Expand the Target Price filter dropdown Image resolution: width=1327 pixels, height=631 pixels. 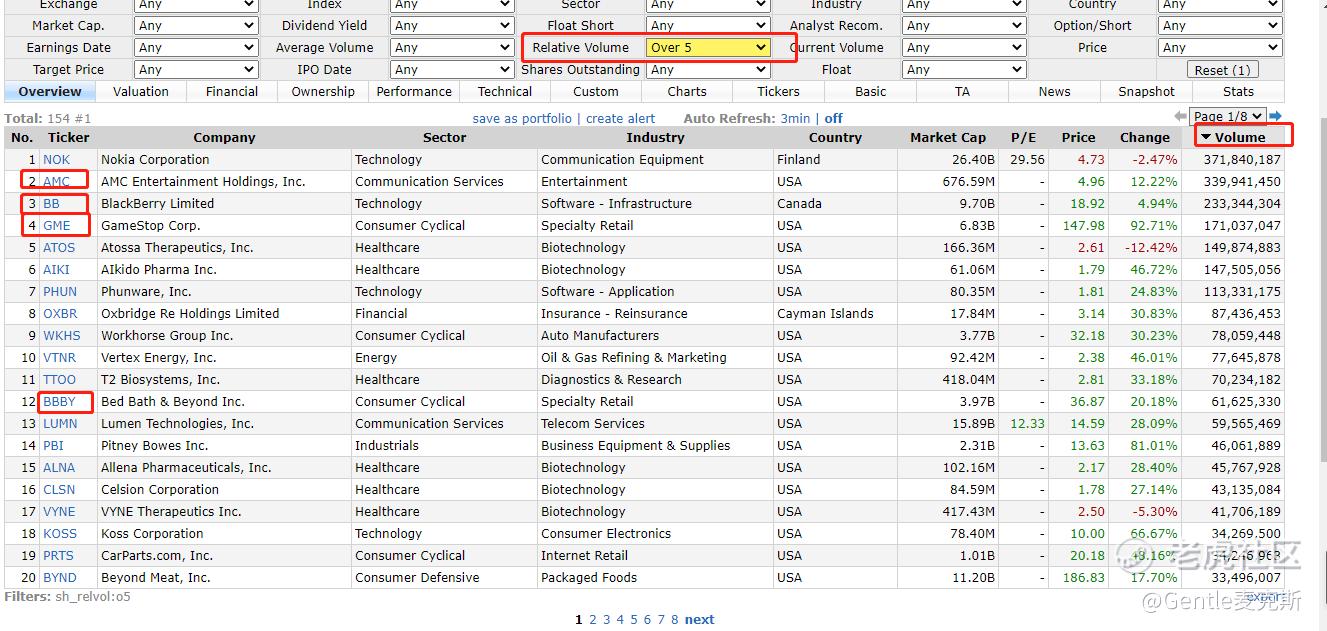pos(196,69)
